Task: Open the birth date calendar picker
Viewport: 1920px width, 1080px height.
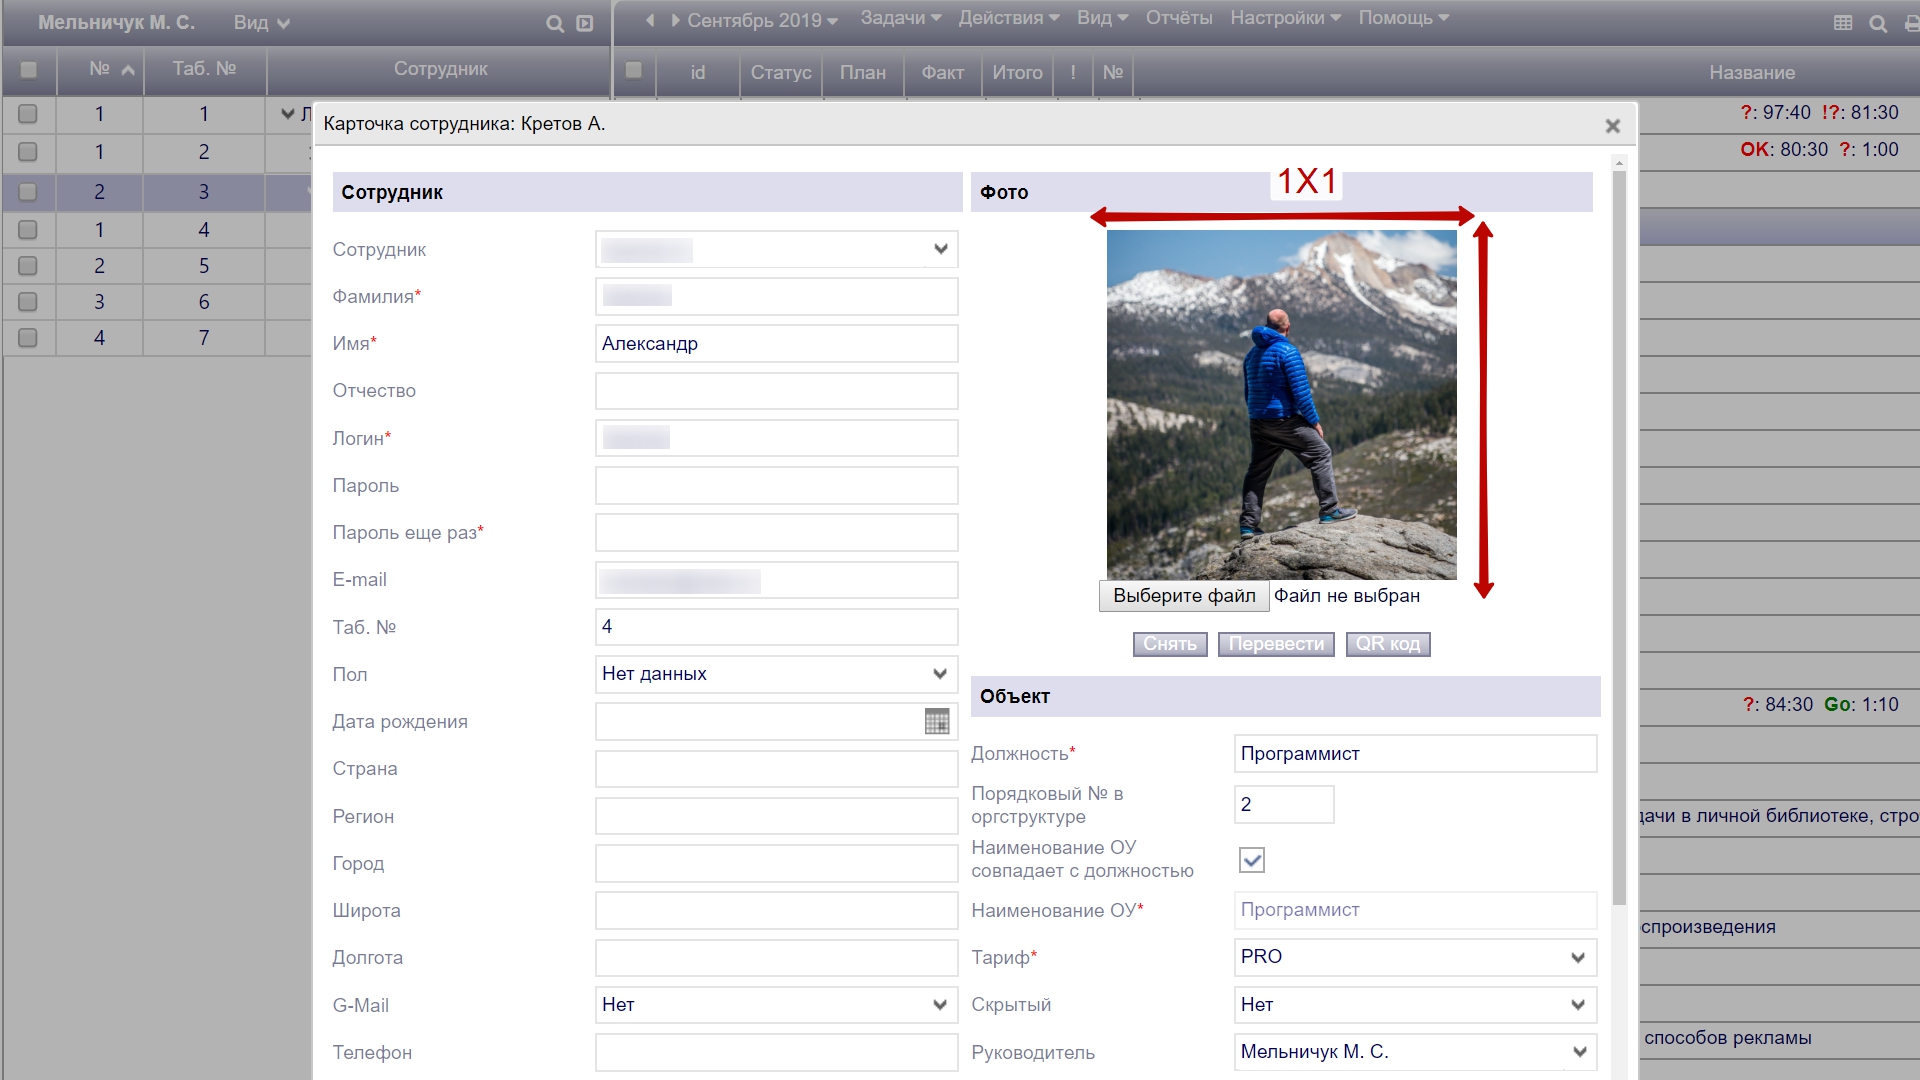Action: coord(936,721)
